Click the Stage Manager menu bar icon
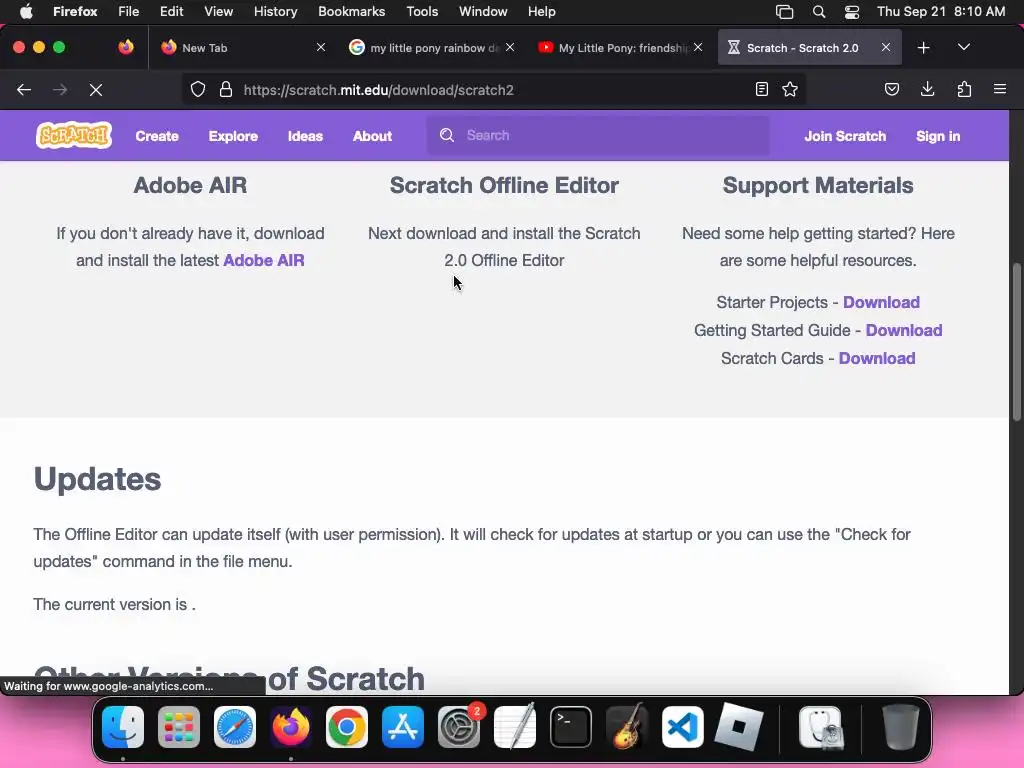Image resolution: width=1024 pixels, height=768 pixels. click(784, 12)
